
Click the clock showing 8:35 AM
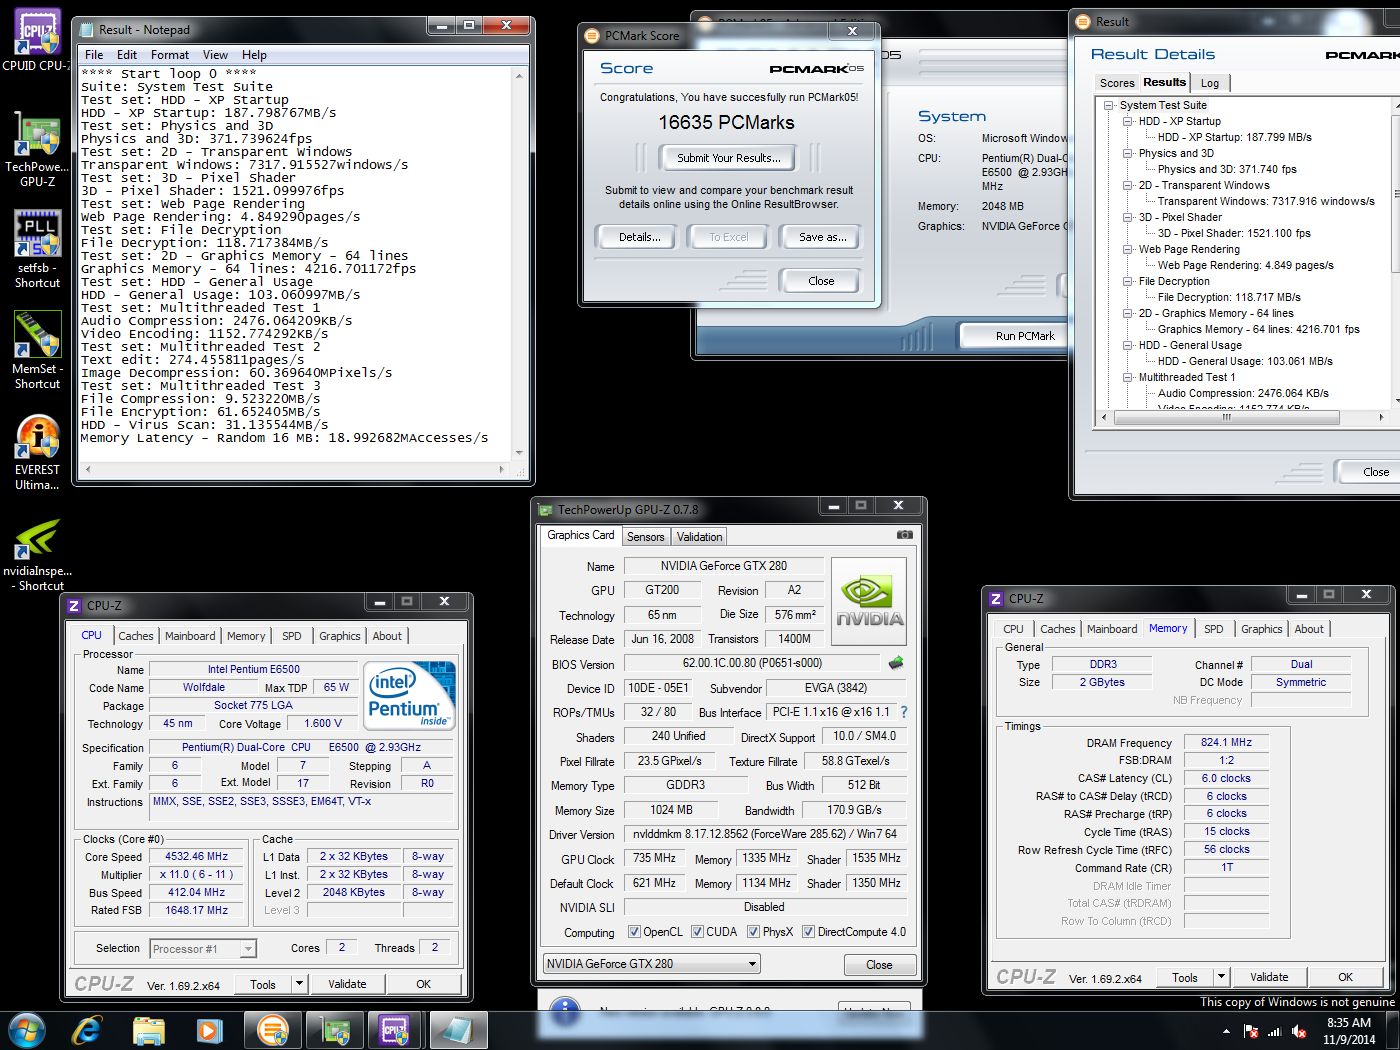[1348, 1023]
